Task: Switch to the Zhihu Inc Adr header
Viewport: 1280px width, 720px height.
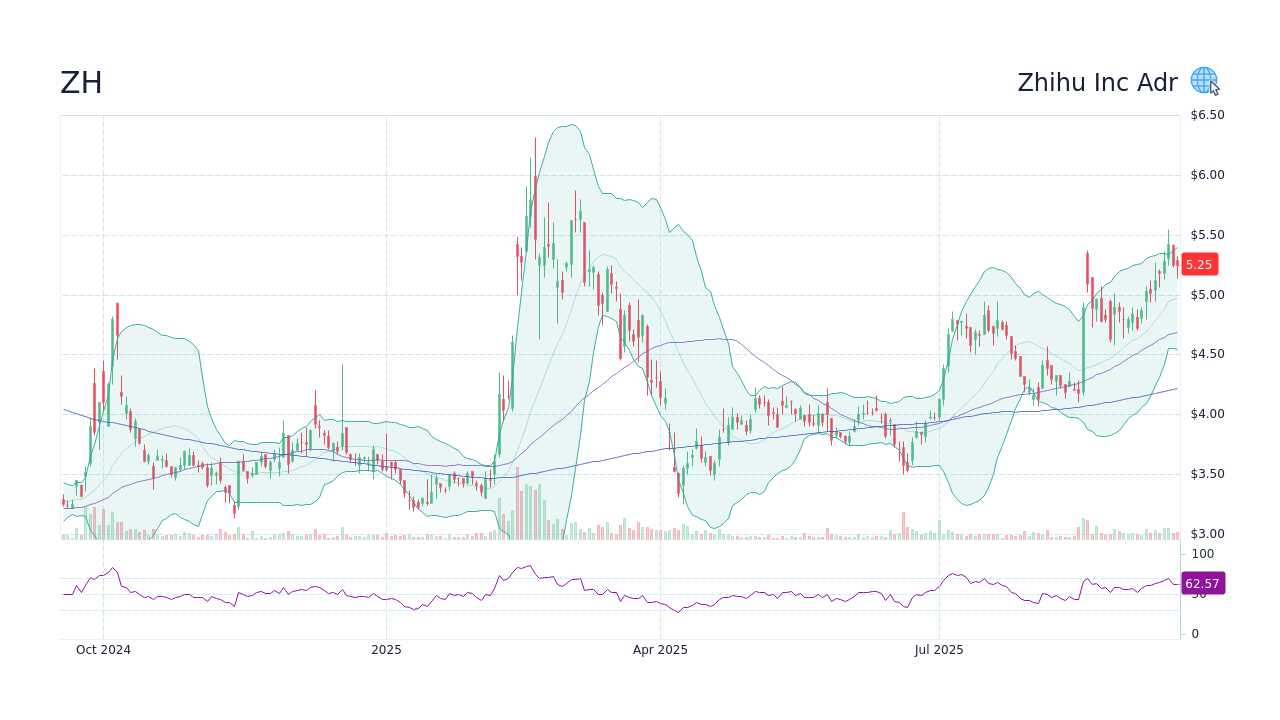Action: (1098, 82)
